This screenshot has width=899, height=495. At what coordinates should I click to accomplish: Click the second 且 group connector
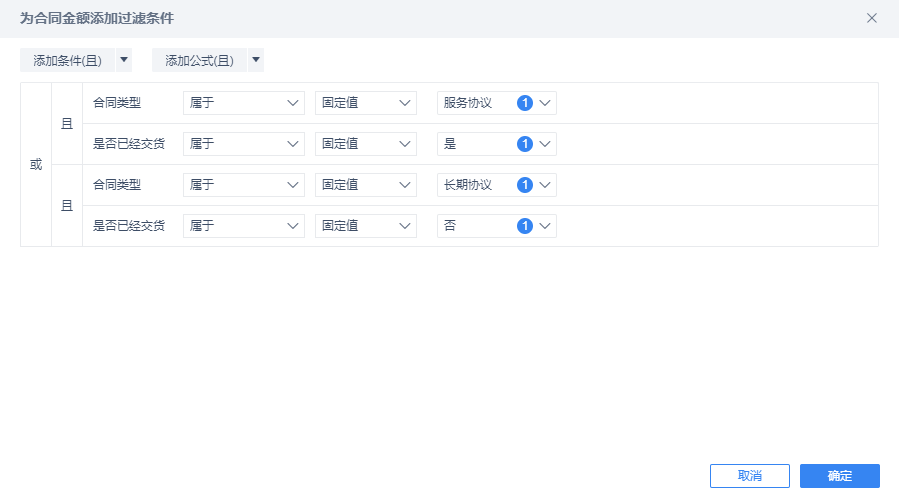67,206
